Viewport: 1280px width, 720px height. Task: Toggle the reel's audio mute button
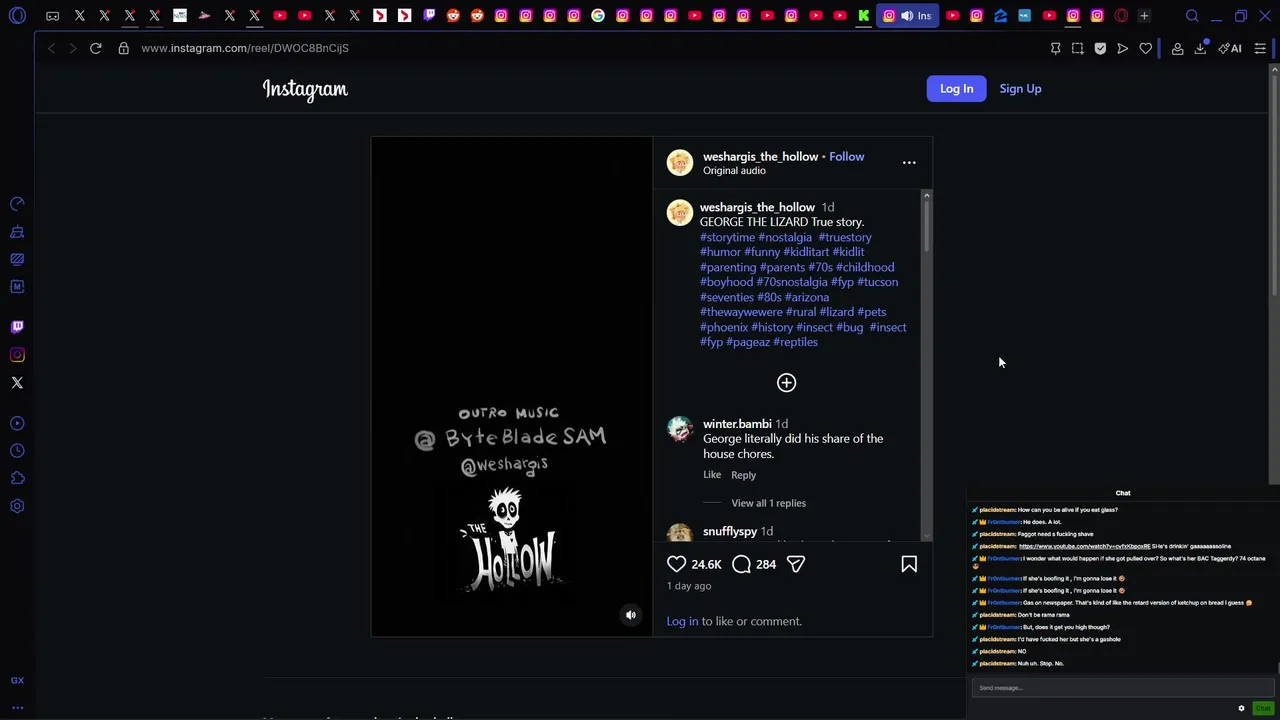coord(631,615)
